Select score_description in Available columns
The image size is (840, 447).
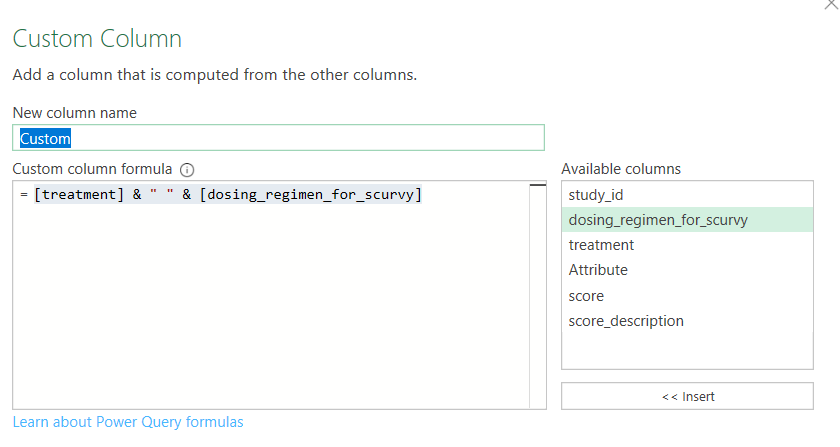point(687,321)
